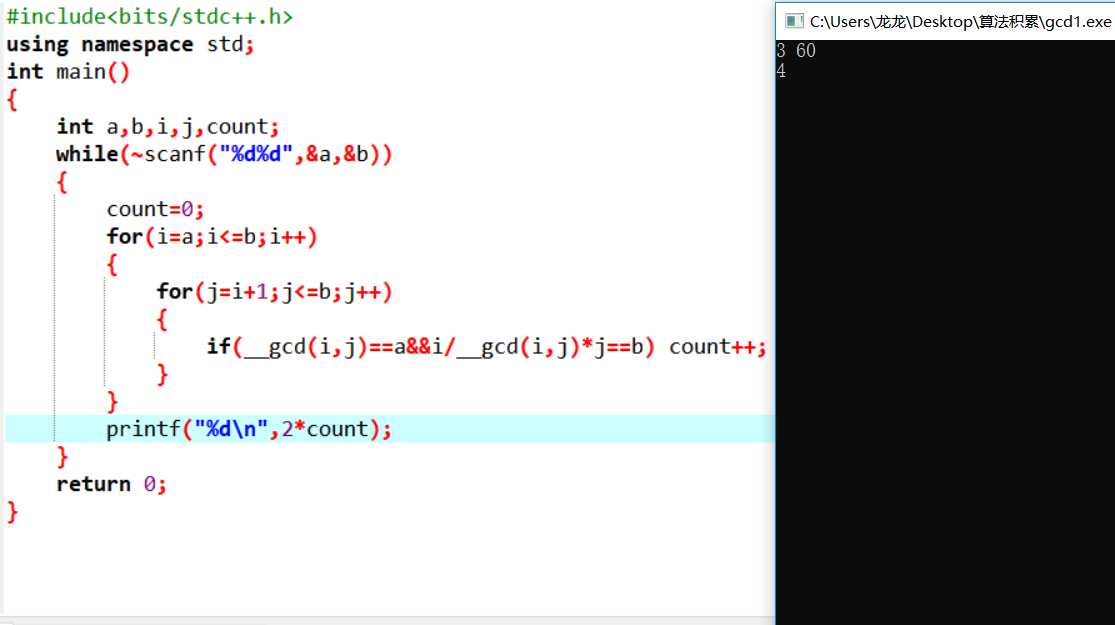
Task: Click the gcd1.exe console title path
Action: click(x=960, y=21)
